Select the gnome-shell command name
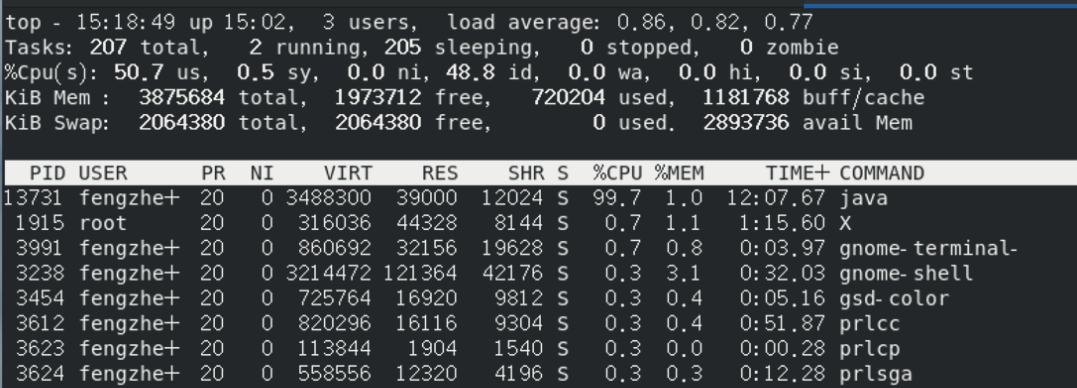This screenshot has width=1077, height=388. pos(906,273)
